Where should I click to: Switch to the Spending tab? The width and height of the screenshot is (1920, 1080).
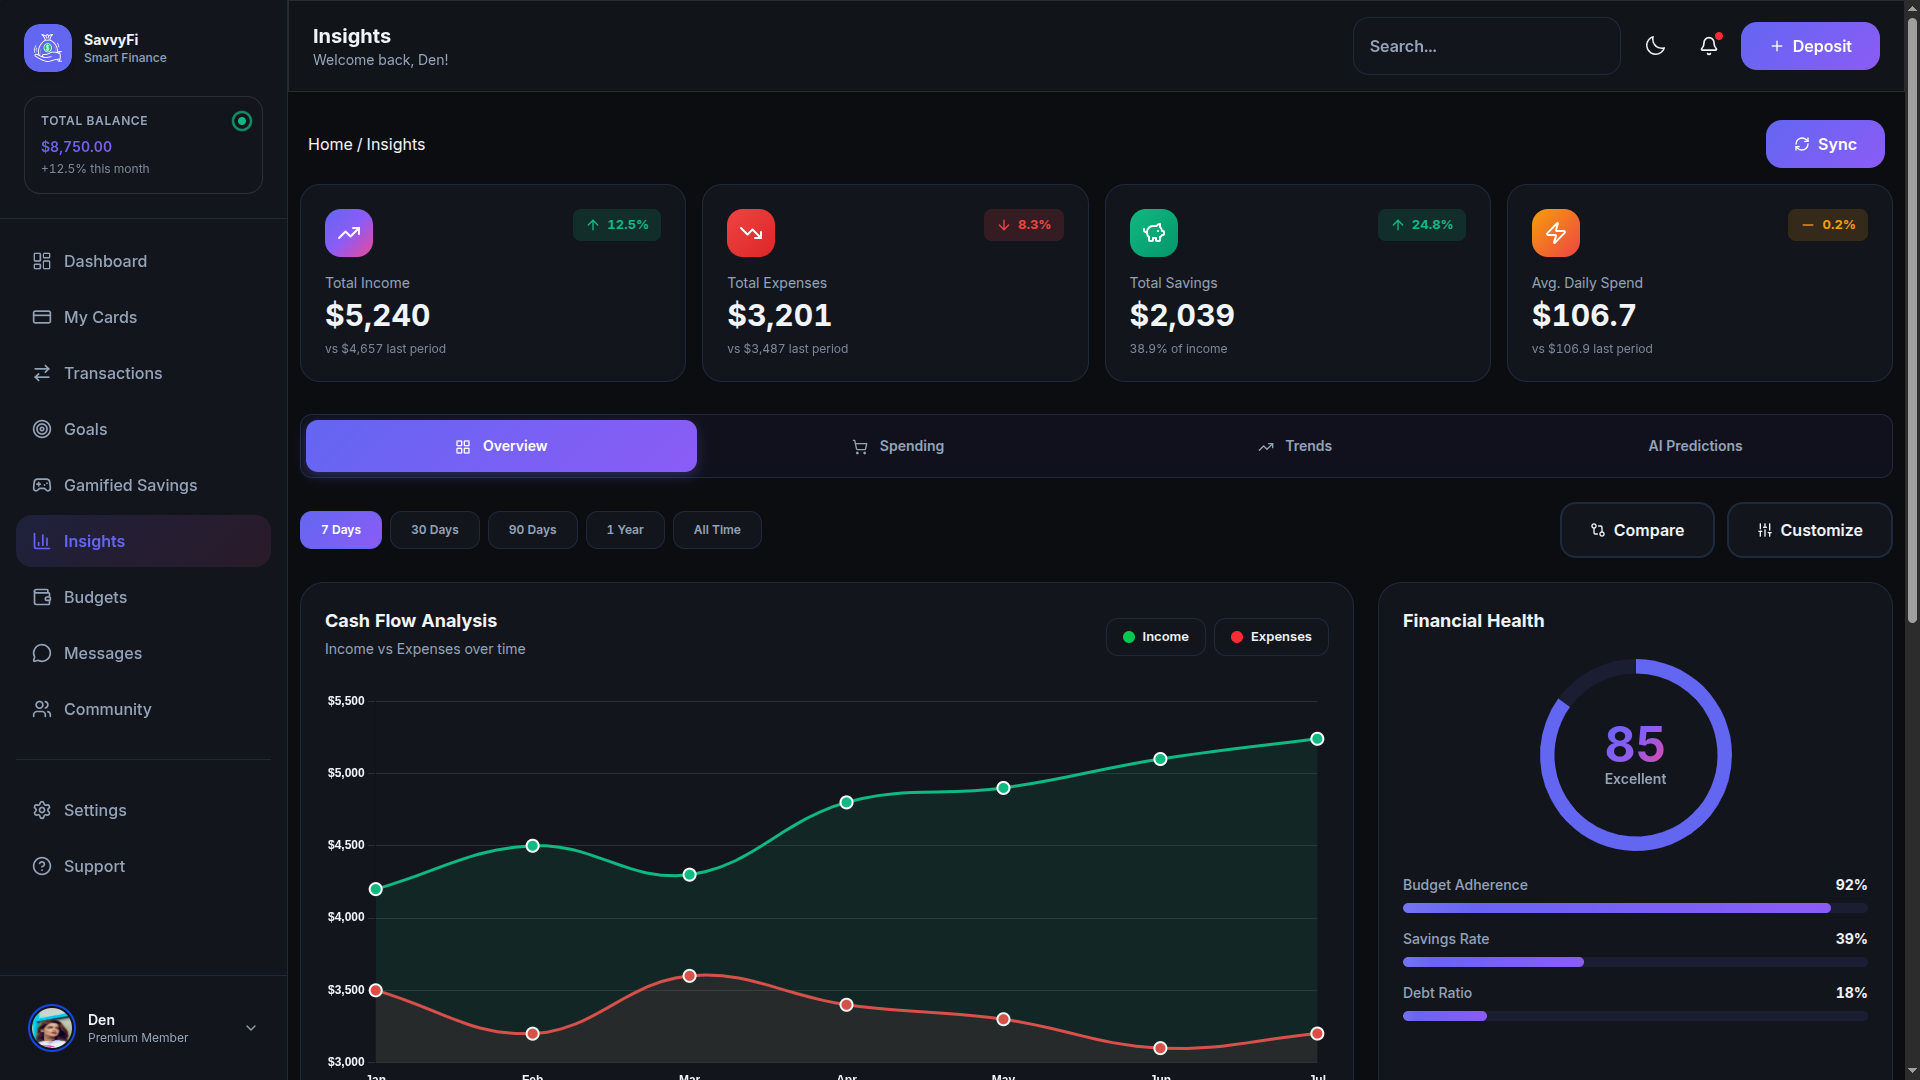point(897,446)
